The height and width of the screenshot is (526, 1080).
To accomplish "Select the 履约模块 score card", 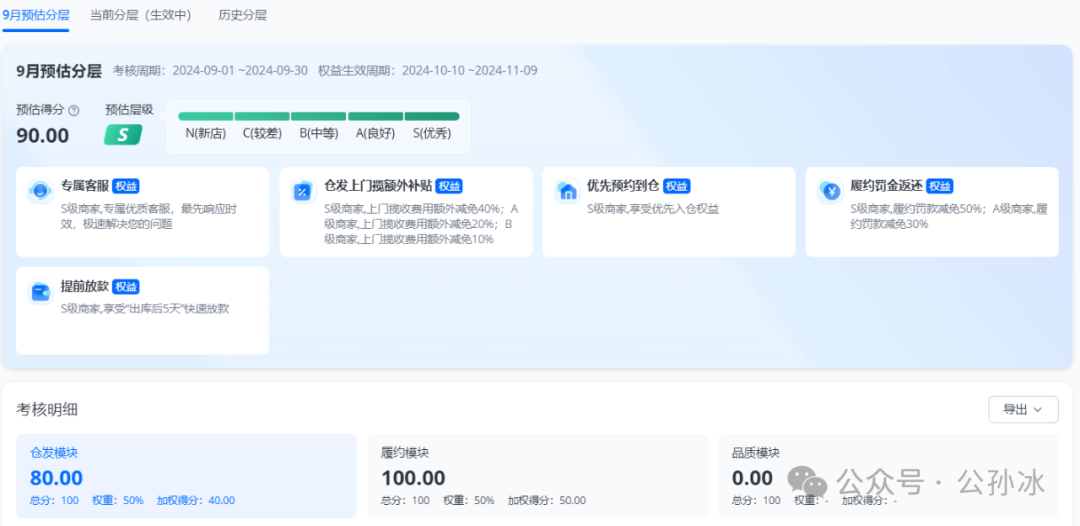I will point(537,476).
